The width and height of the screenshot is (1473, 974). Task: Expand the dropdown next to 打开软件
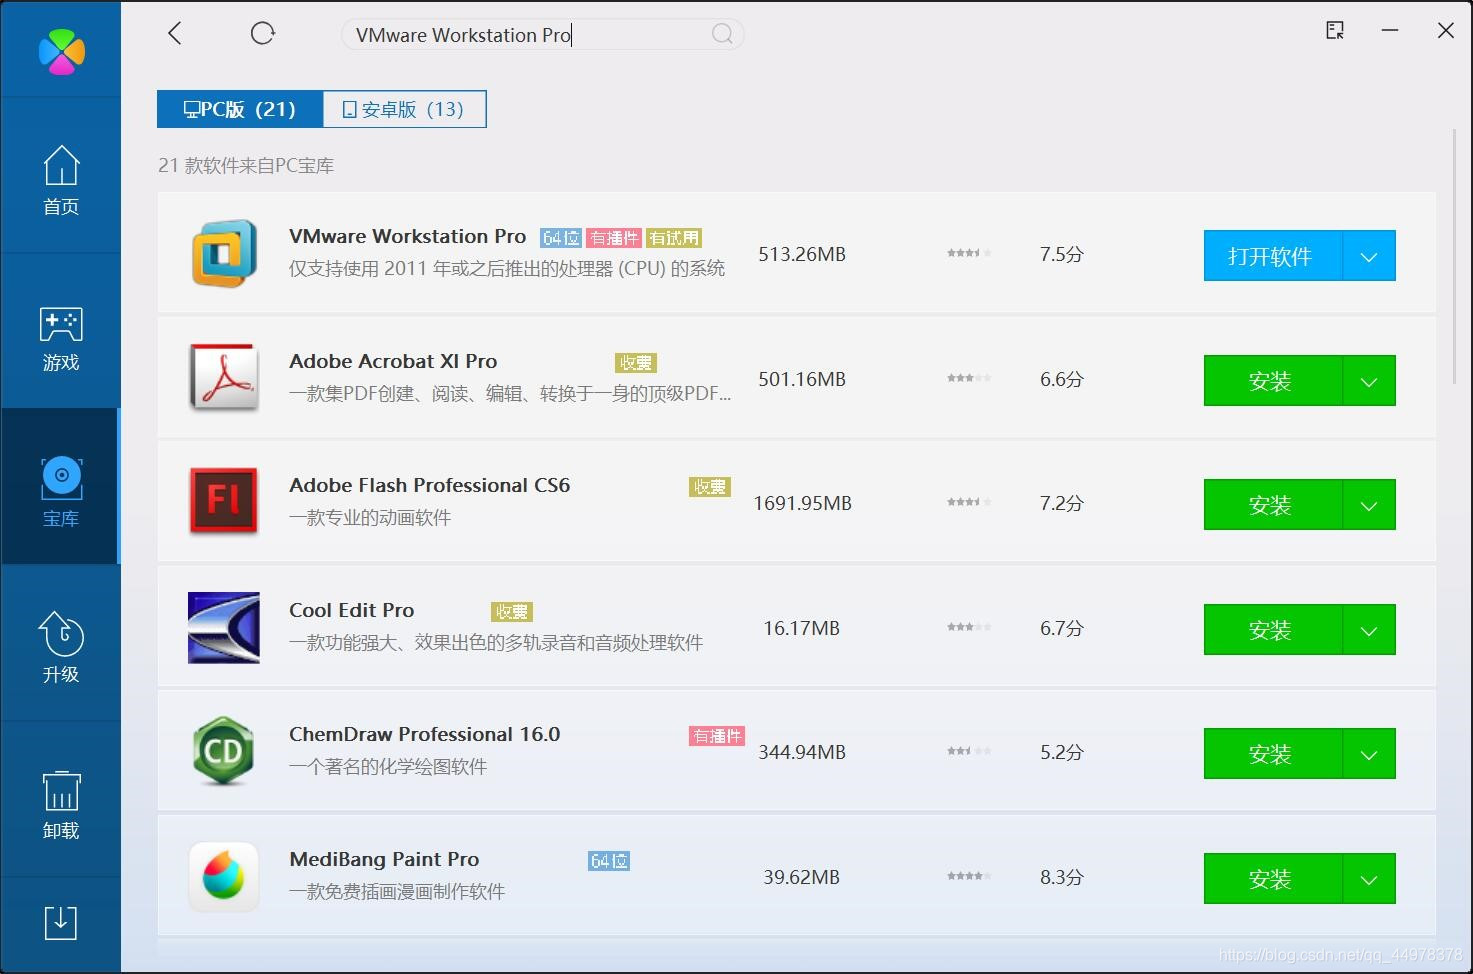click(x=1369, y=256)
